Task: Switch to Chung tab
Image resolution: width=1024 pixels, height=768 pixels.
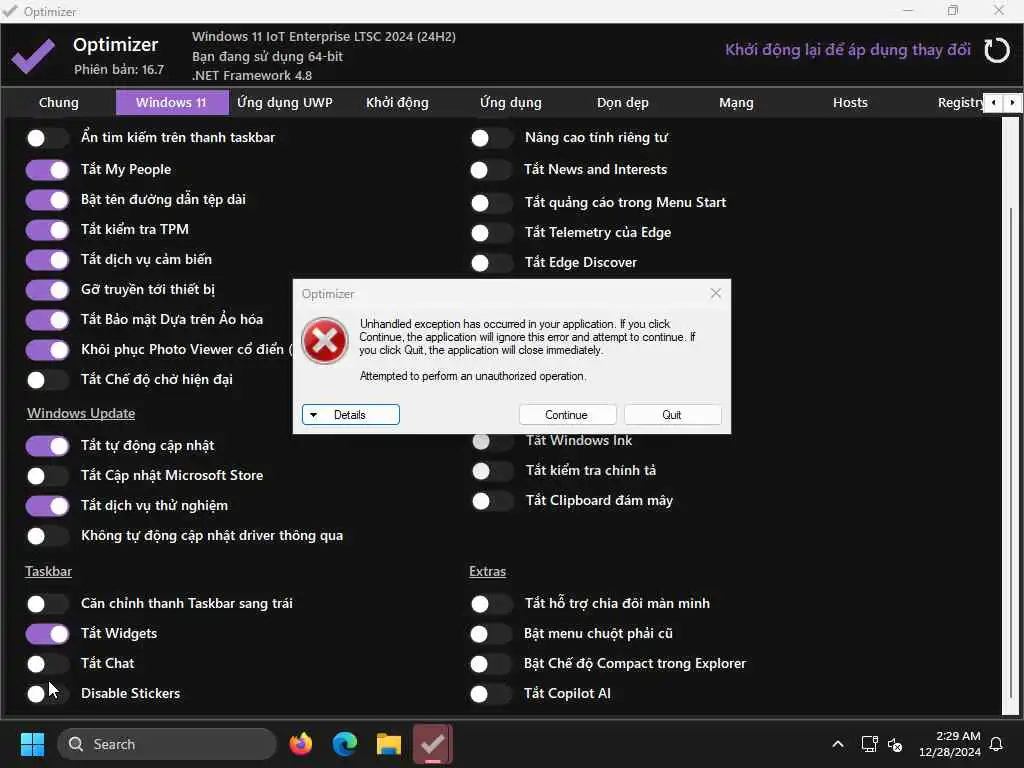Action: click(59, 103)
